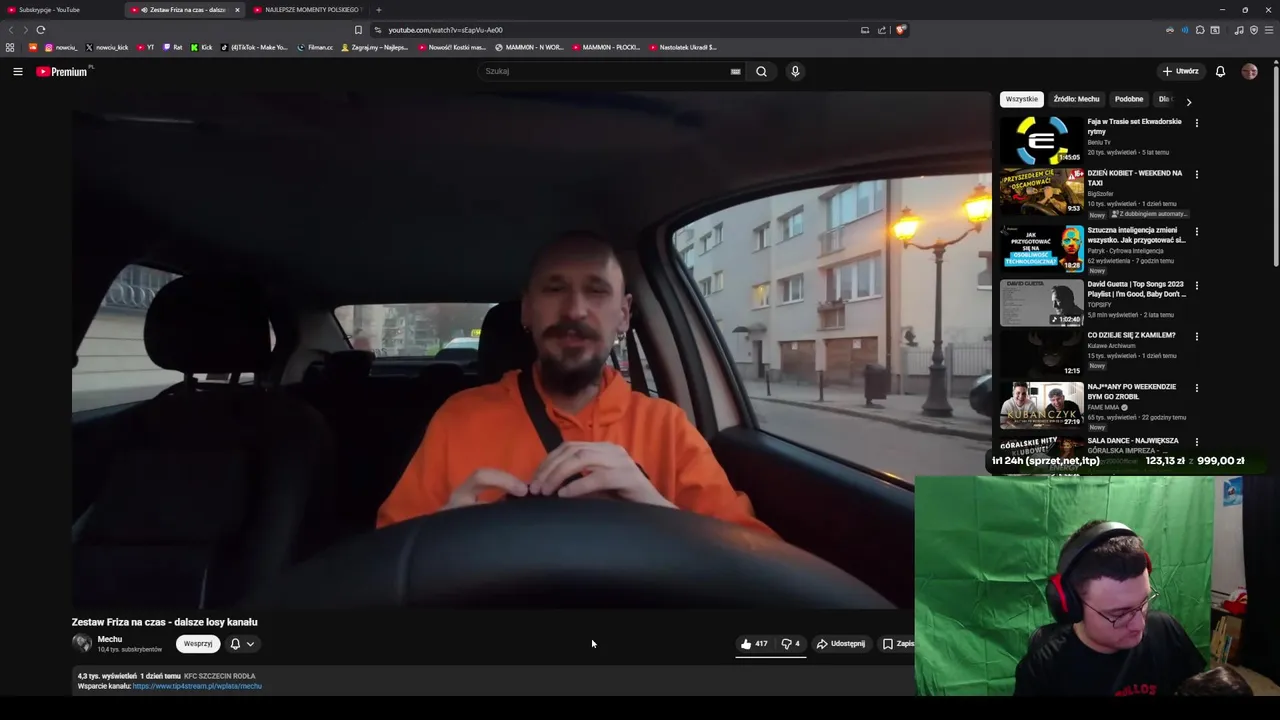
Task: Open the Filman.cc bookmark
Action: (315, 47)
